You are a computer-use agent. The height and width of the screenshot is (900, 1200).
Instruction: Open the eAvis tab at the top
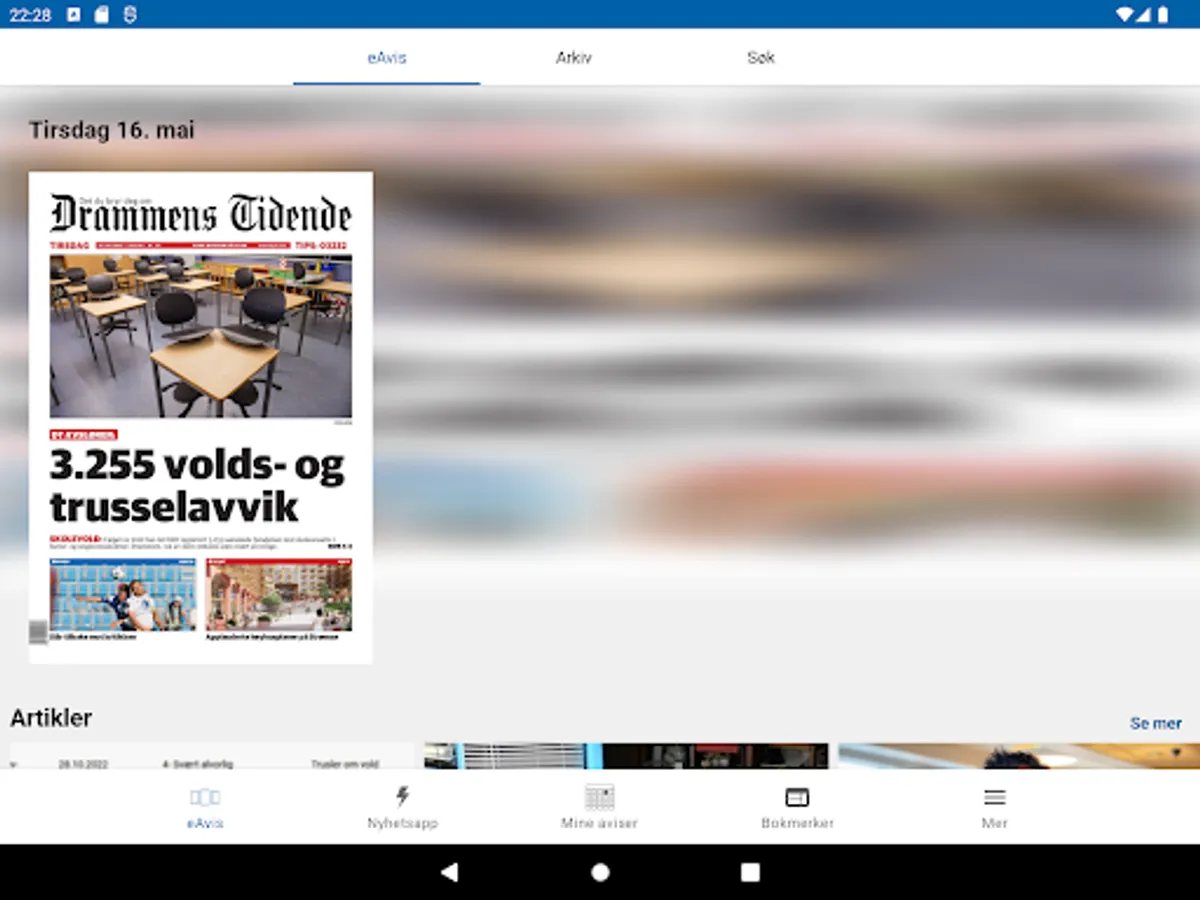[387, 57]
